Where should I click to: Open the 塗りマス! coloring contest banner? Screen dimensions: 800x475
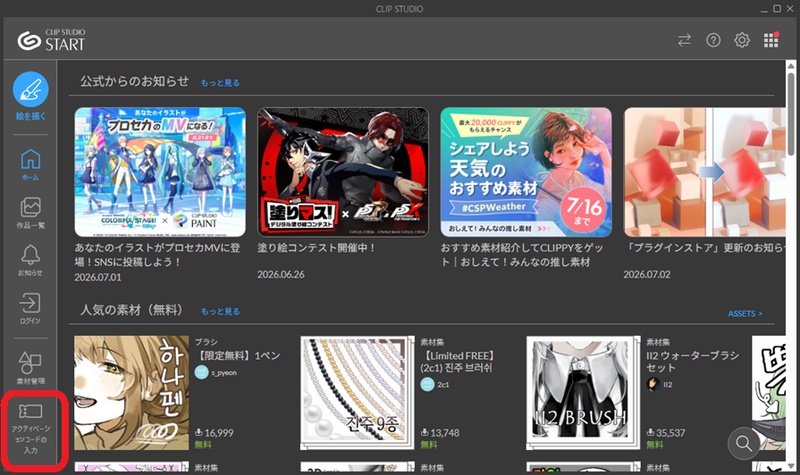[x=343, y=172]
